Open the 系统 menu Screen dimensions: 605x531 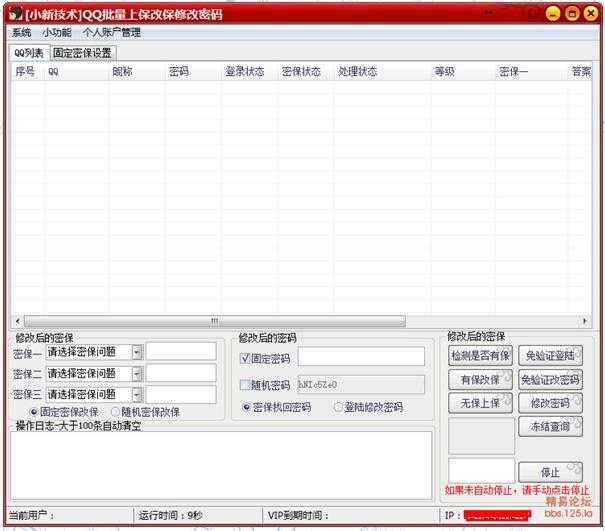[x=21, y=33]
